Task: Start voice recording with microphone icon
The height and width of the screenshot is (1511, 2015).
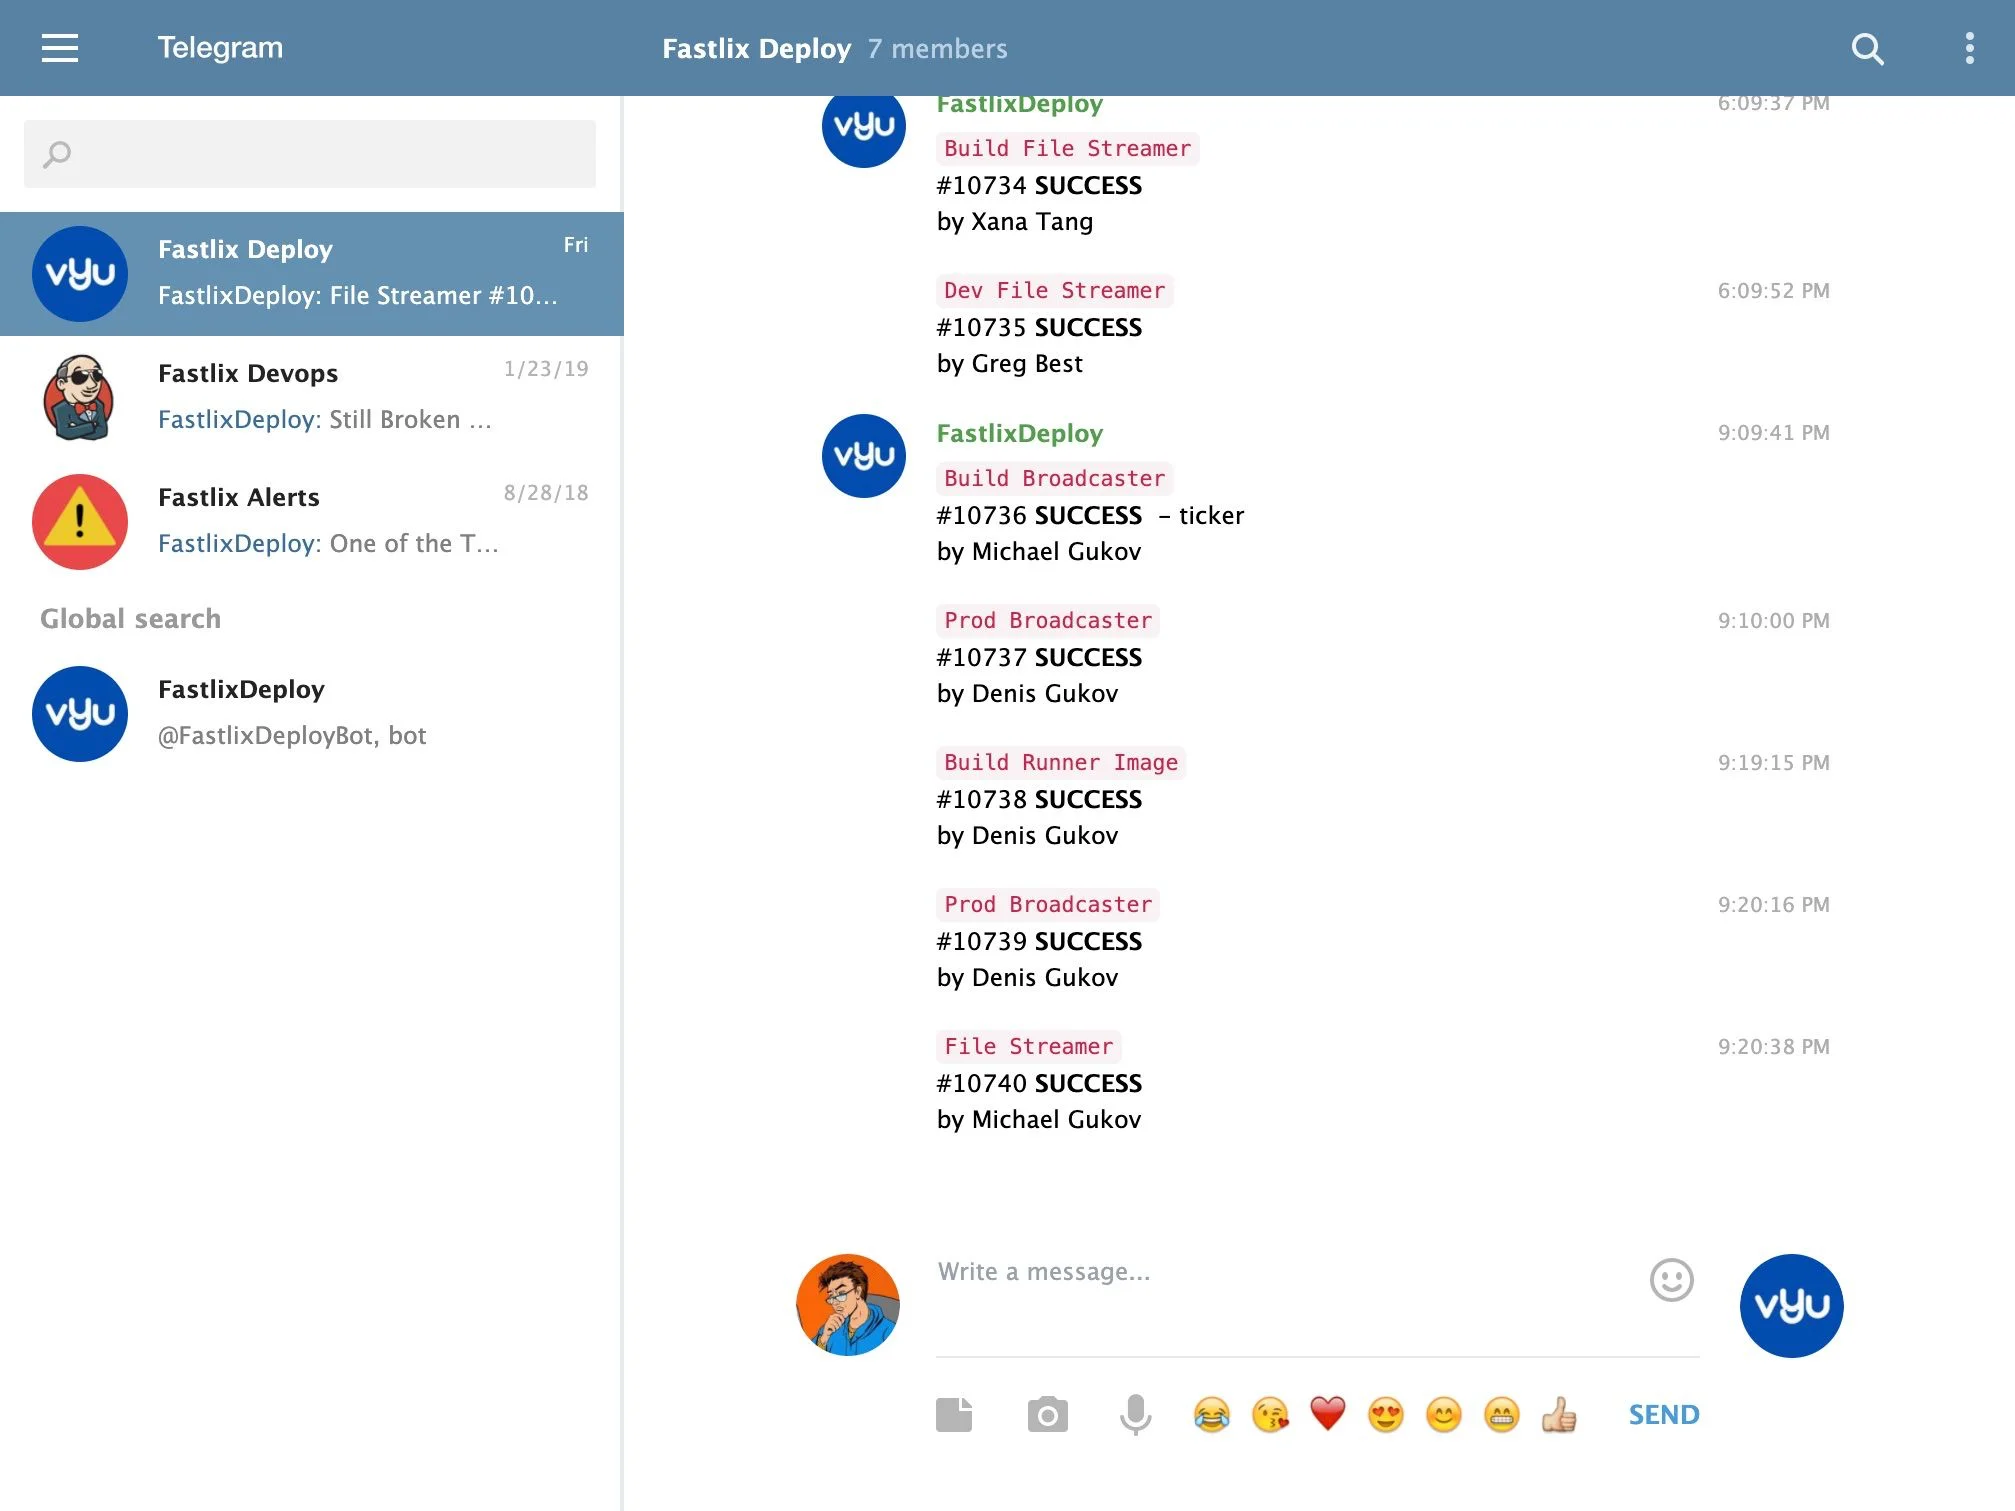Action: point(1135,1414)
